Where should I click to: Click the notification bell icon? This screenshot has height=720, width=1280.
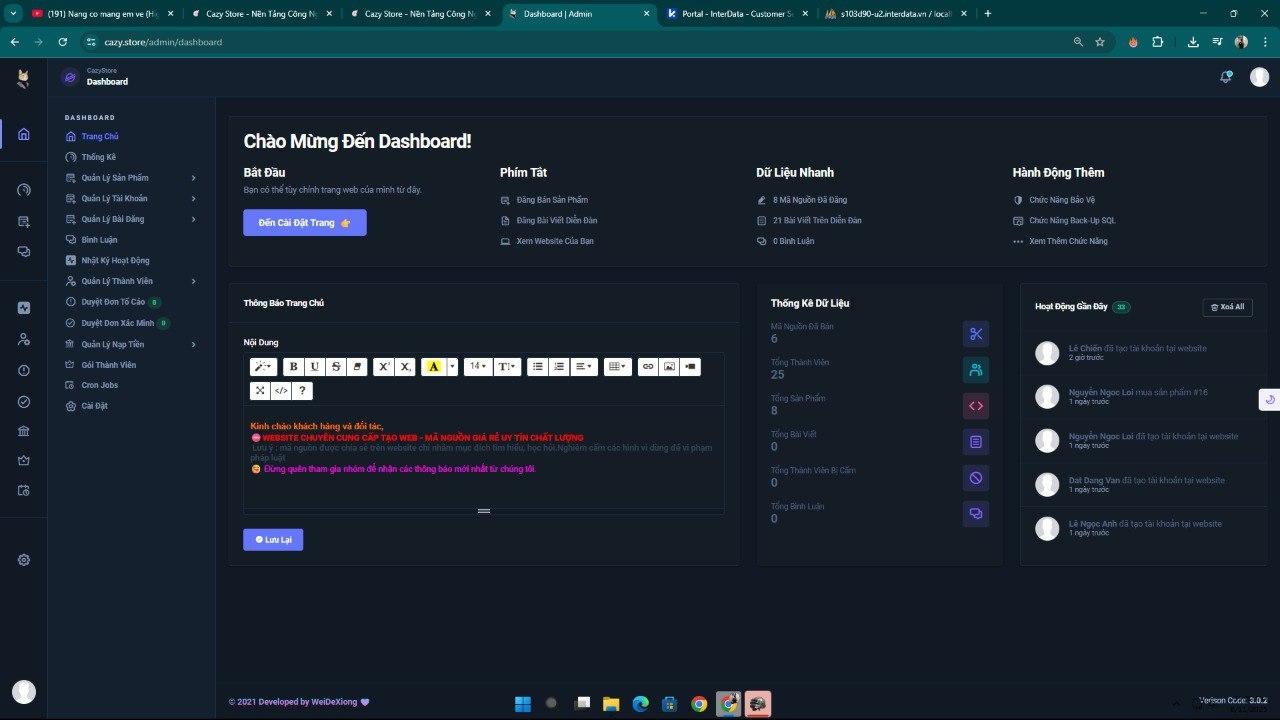(1225, 77)
